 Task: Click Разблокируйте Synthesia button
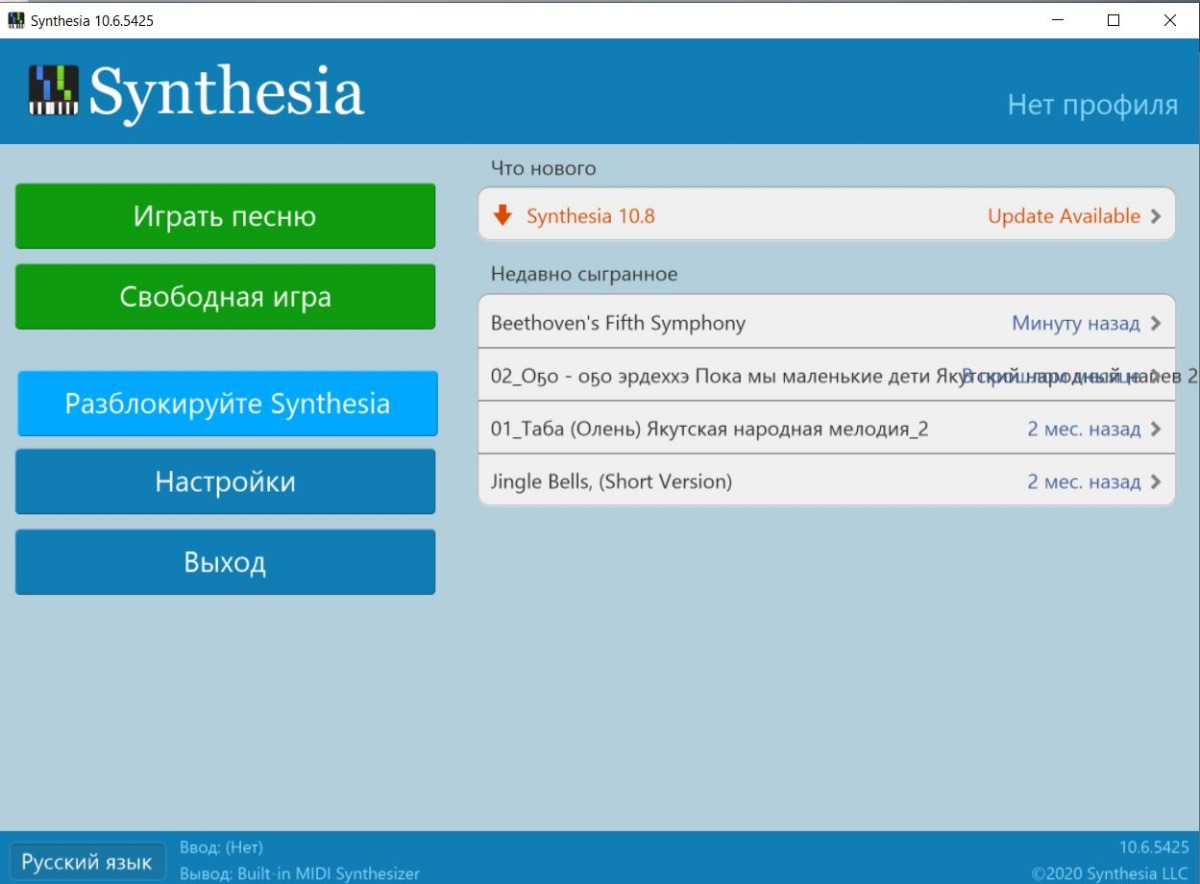[228, 404]
